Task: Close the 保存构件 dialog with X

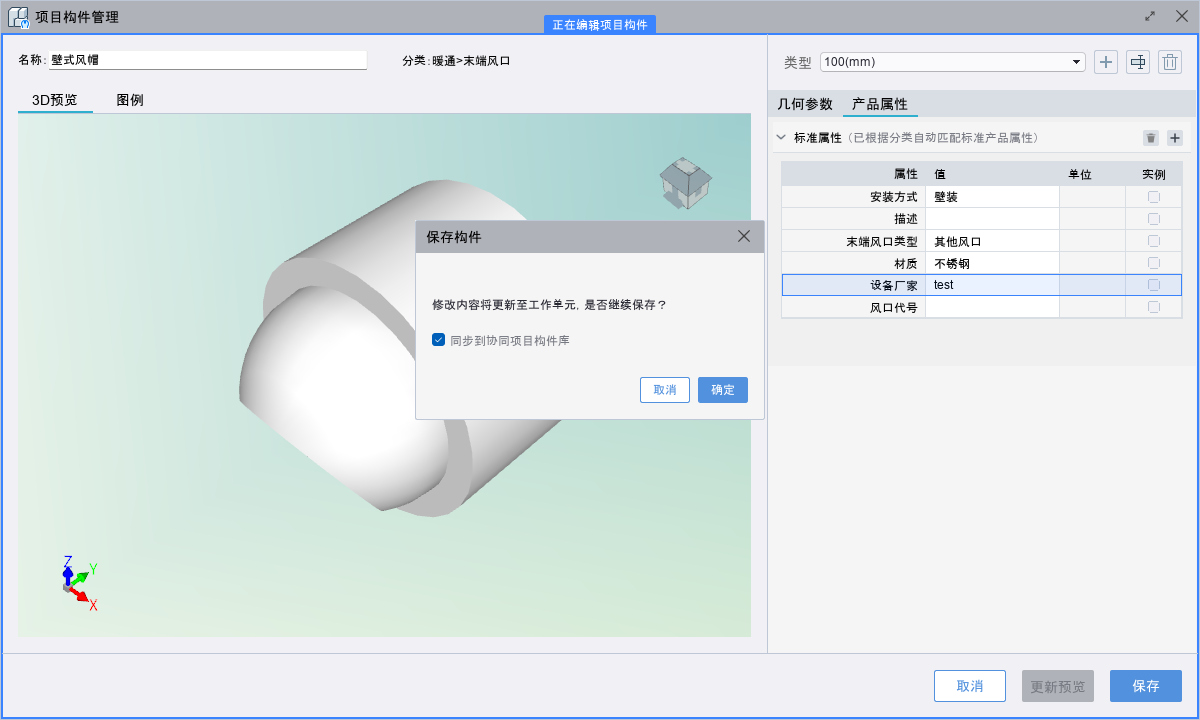Action: click(x=744, y=236)
